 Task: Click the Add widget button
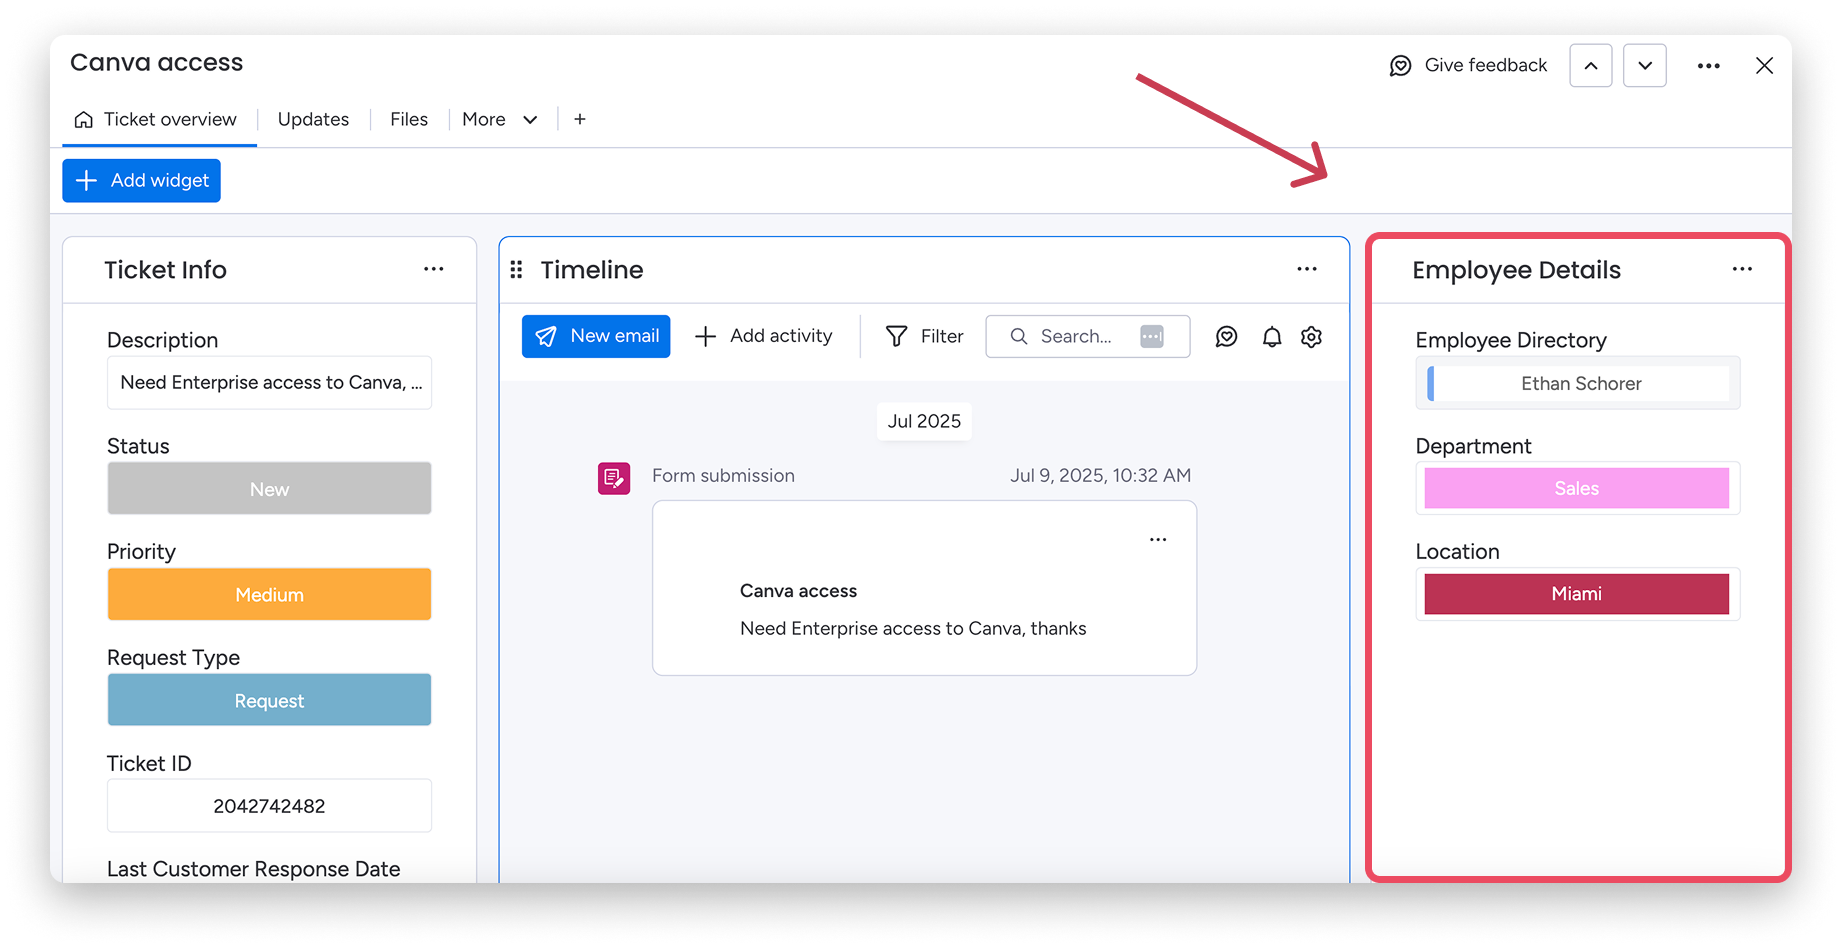point(142,181)
